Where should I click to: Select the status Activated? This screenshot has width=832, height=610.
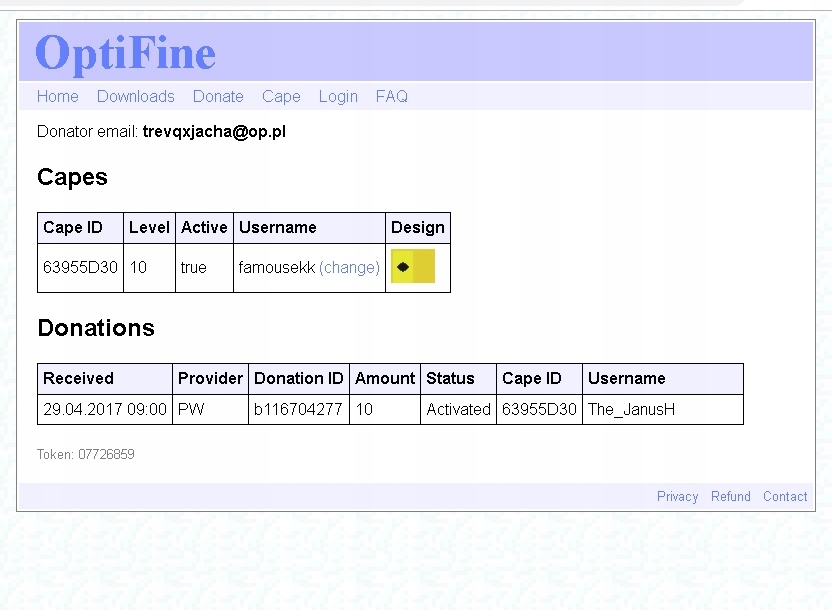(458, 409)
